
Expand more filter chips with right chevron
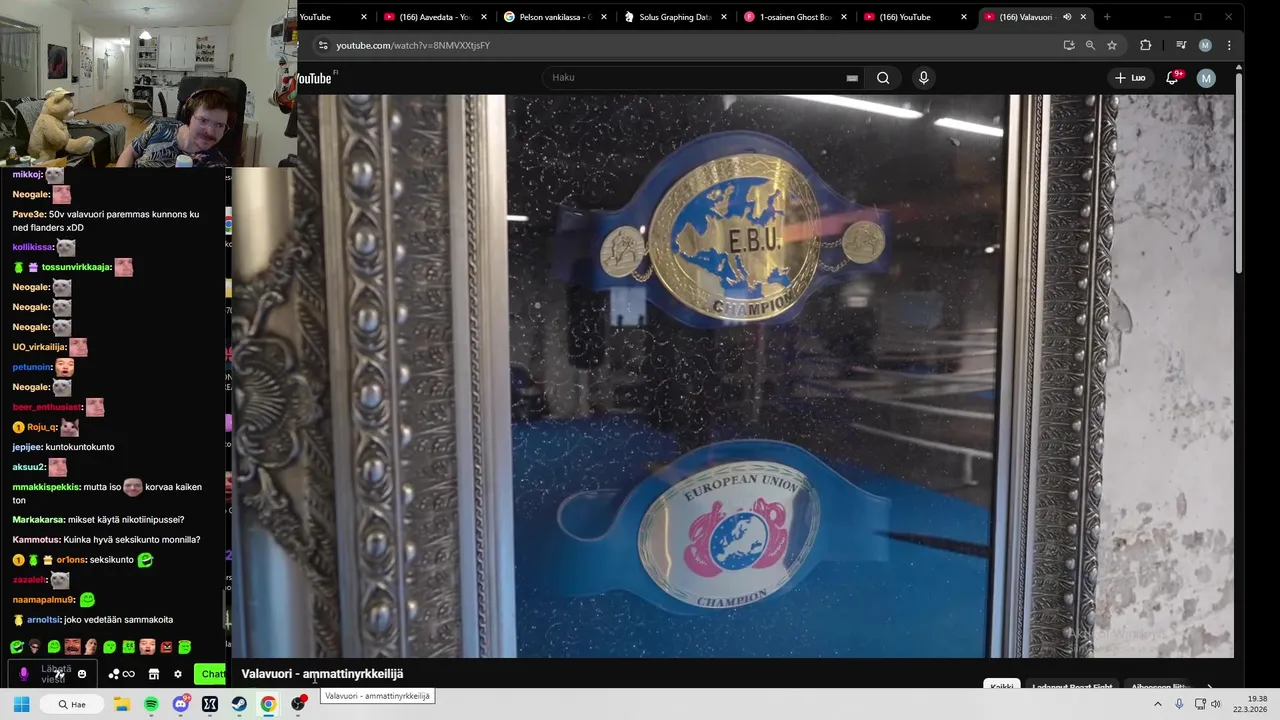pyautogui.click(x=1210, y=687)
